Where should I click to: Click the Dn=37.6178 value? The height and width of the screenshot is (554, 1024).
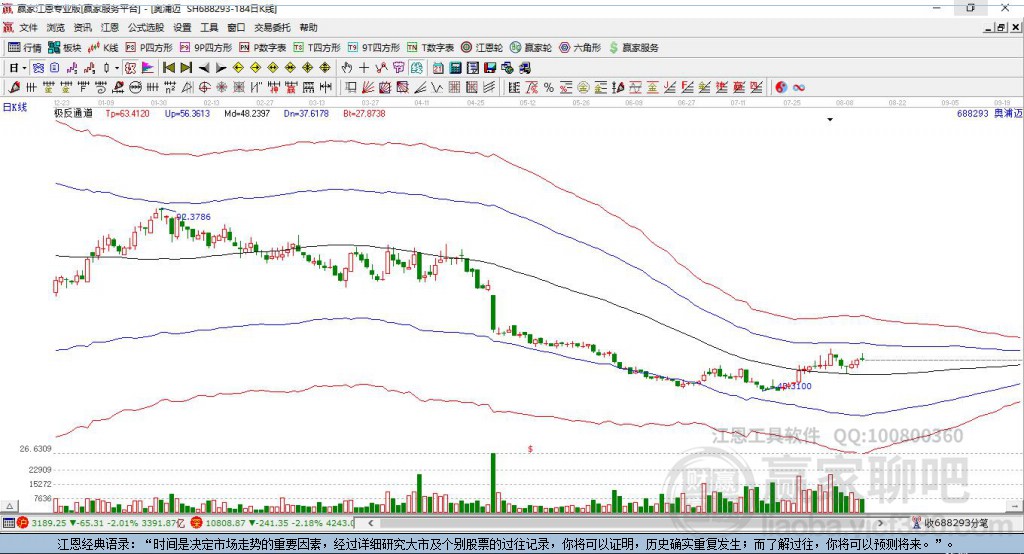point(306,114)
